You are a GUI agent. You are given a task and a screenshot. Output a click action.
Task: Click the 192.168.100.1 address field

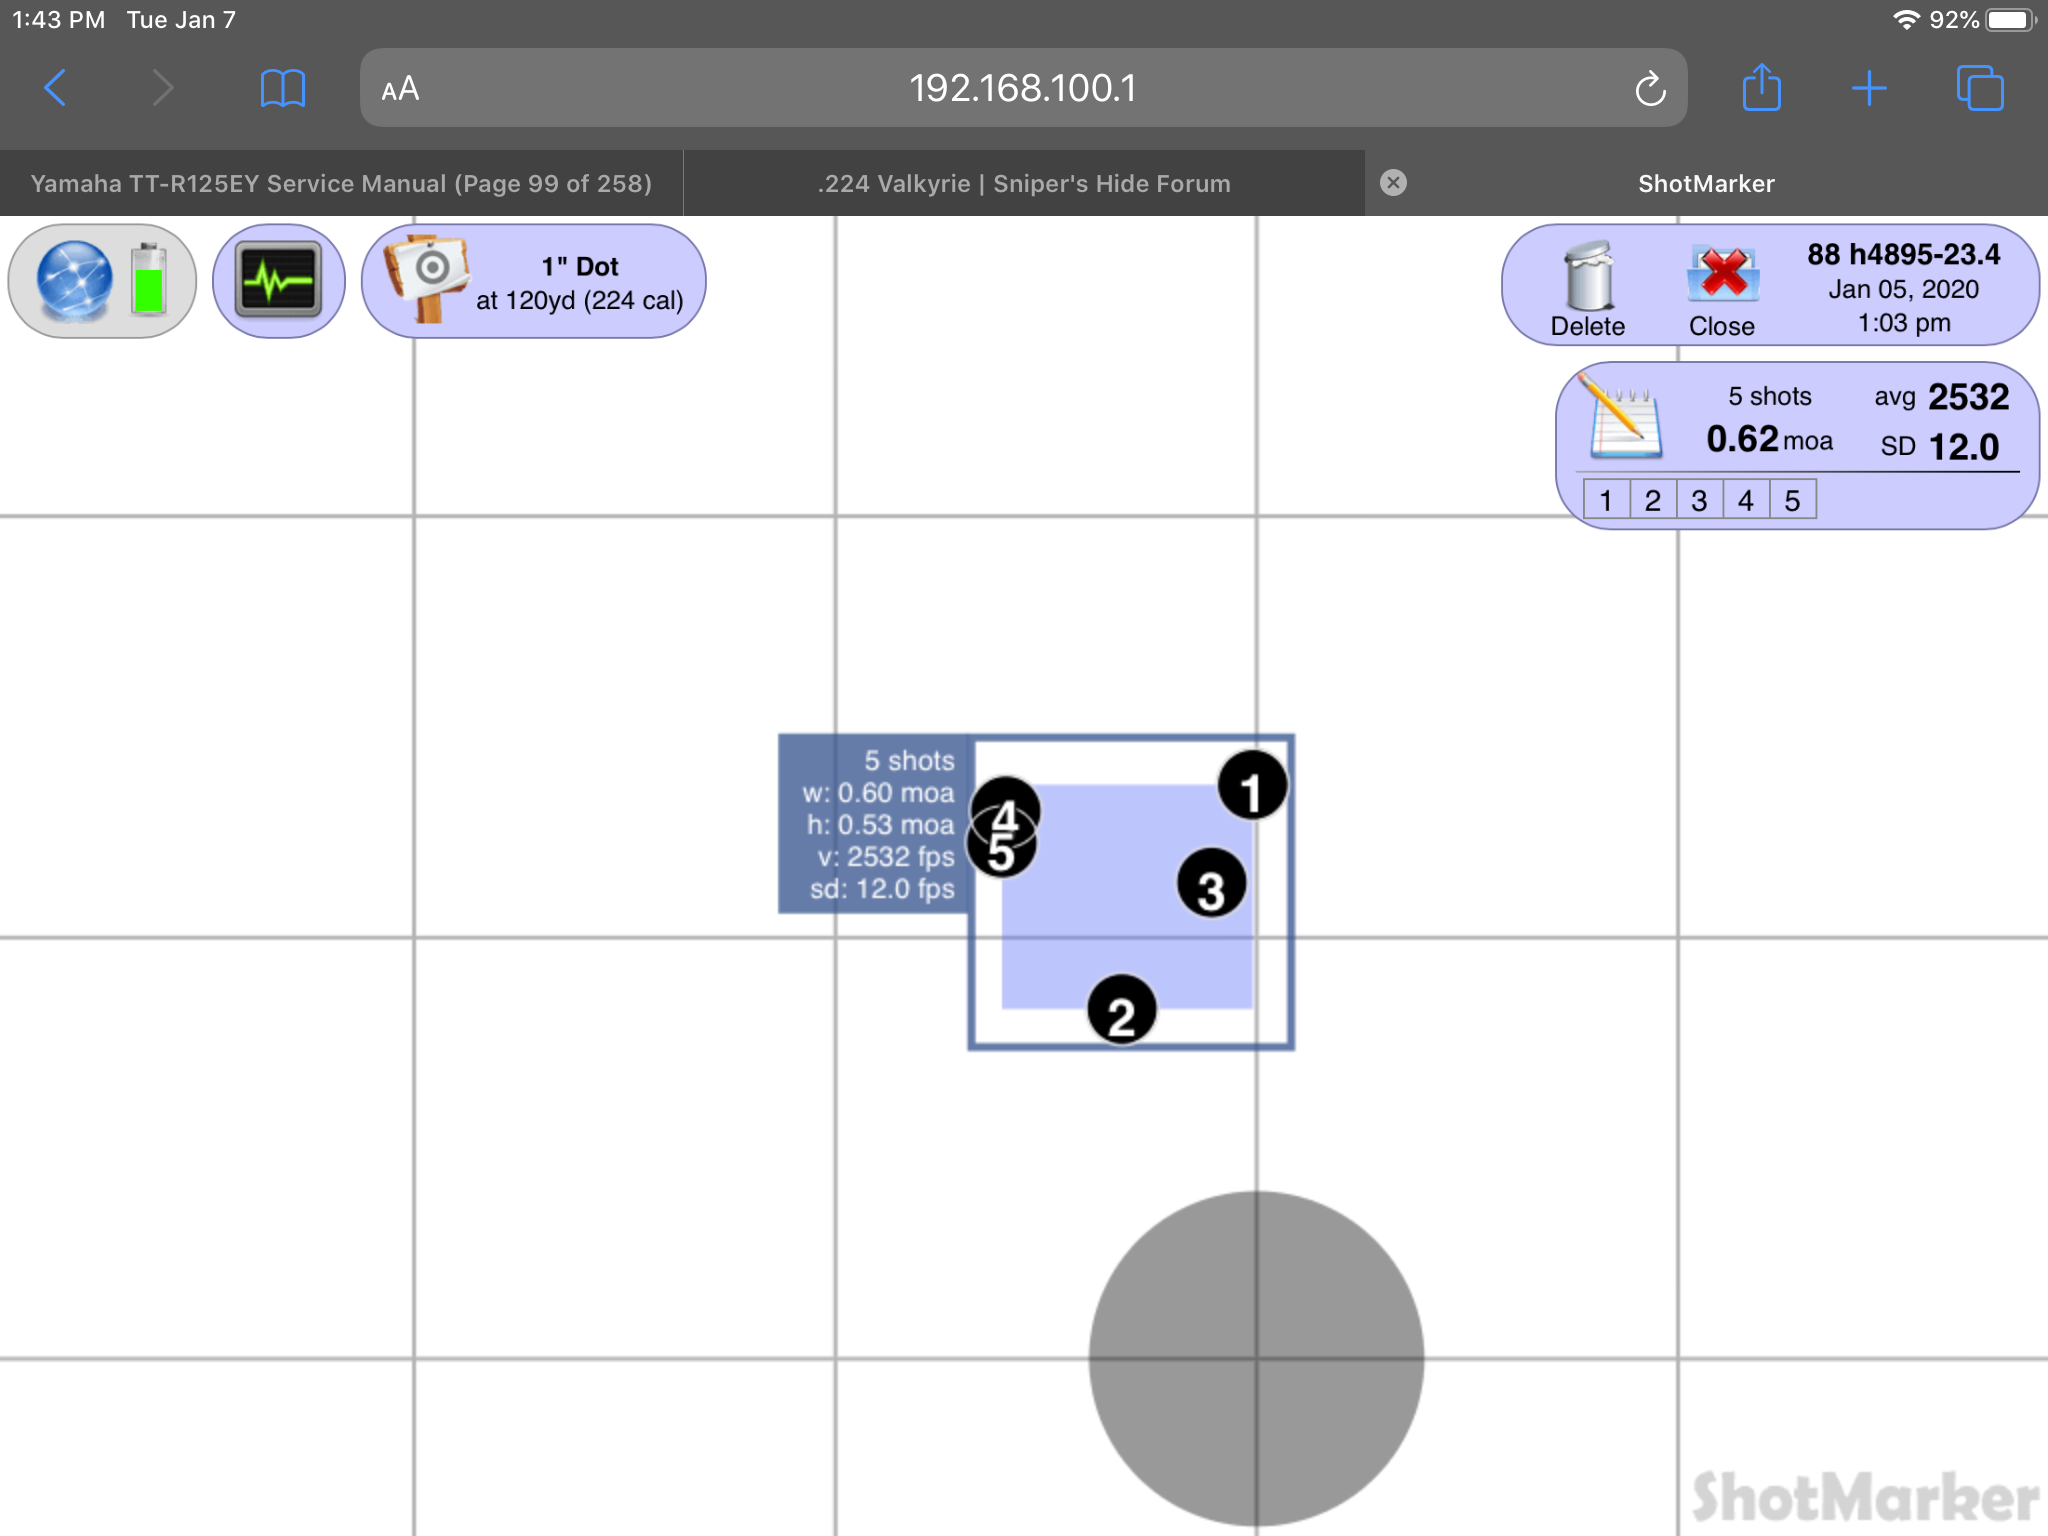pos(1022,88)
